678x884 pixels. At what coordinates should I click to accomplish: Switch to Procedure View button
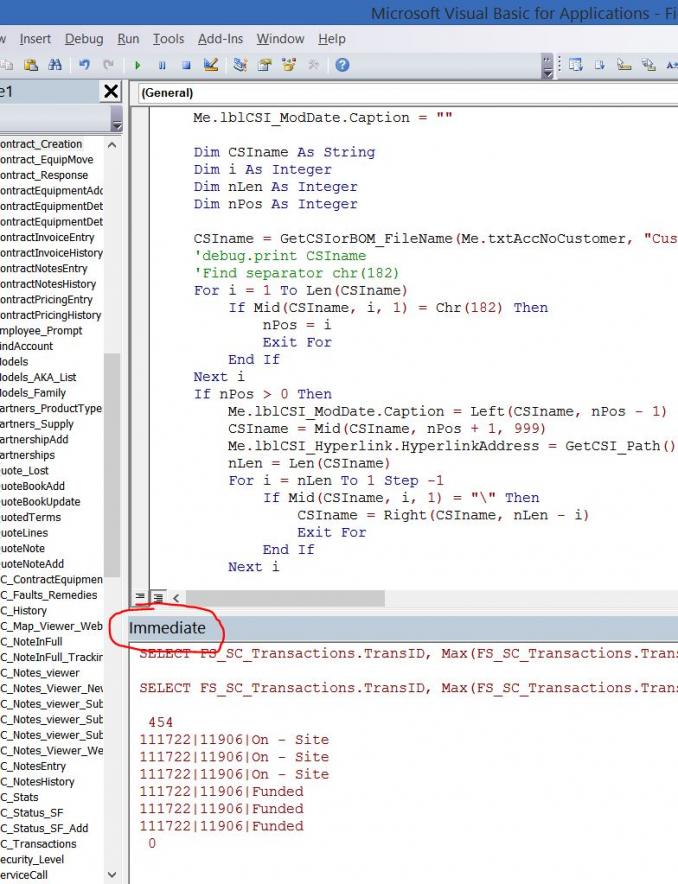(140, 598)
